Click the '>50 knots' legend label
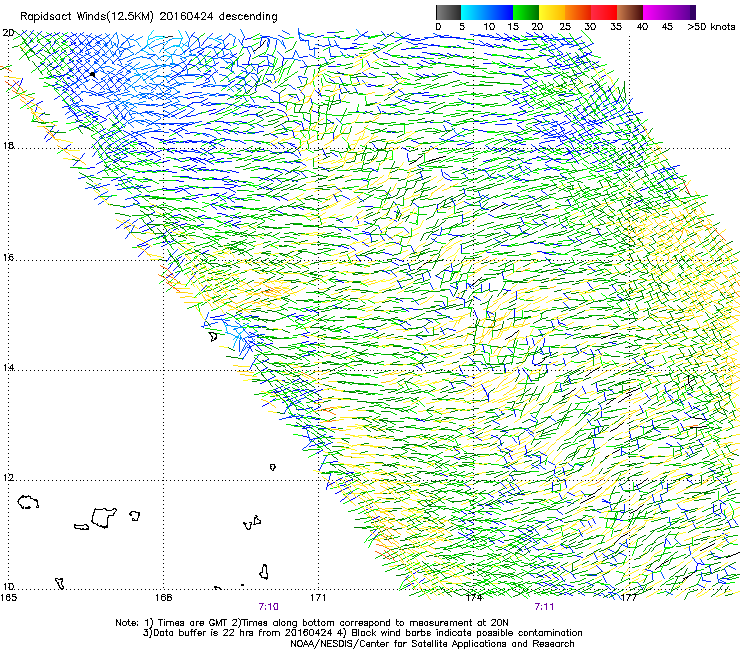Image resolution: width=740 pixels, height=650 pixels. pyautogui.click(x=711, y=27)
